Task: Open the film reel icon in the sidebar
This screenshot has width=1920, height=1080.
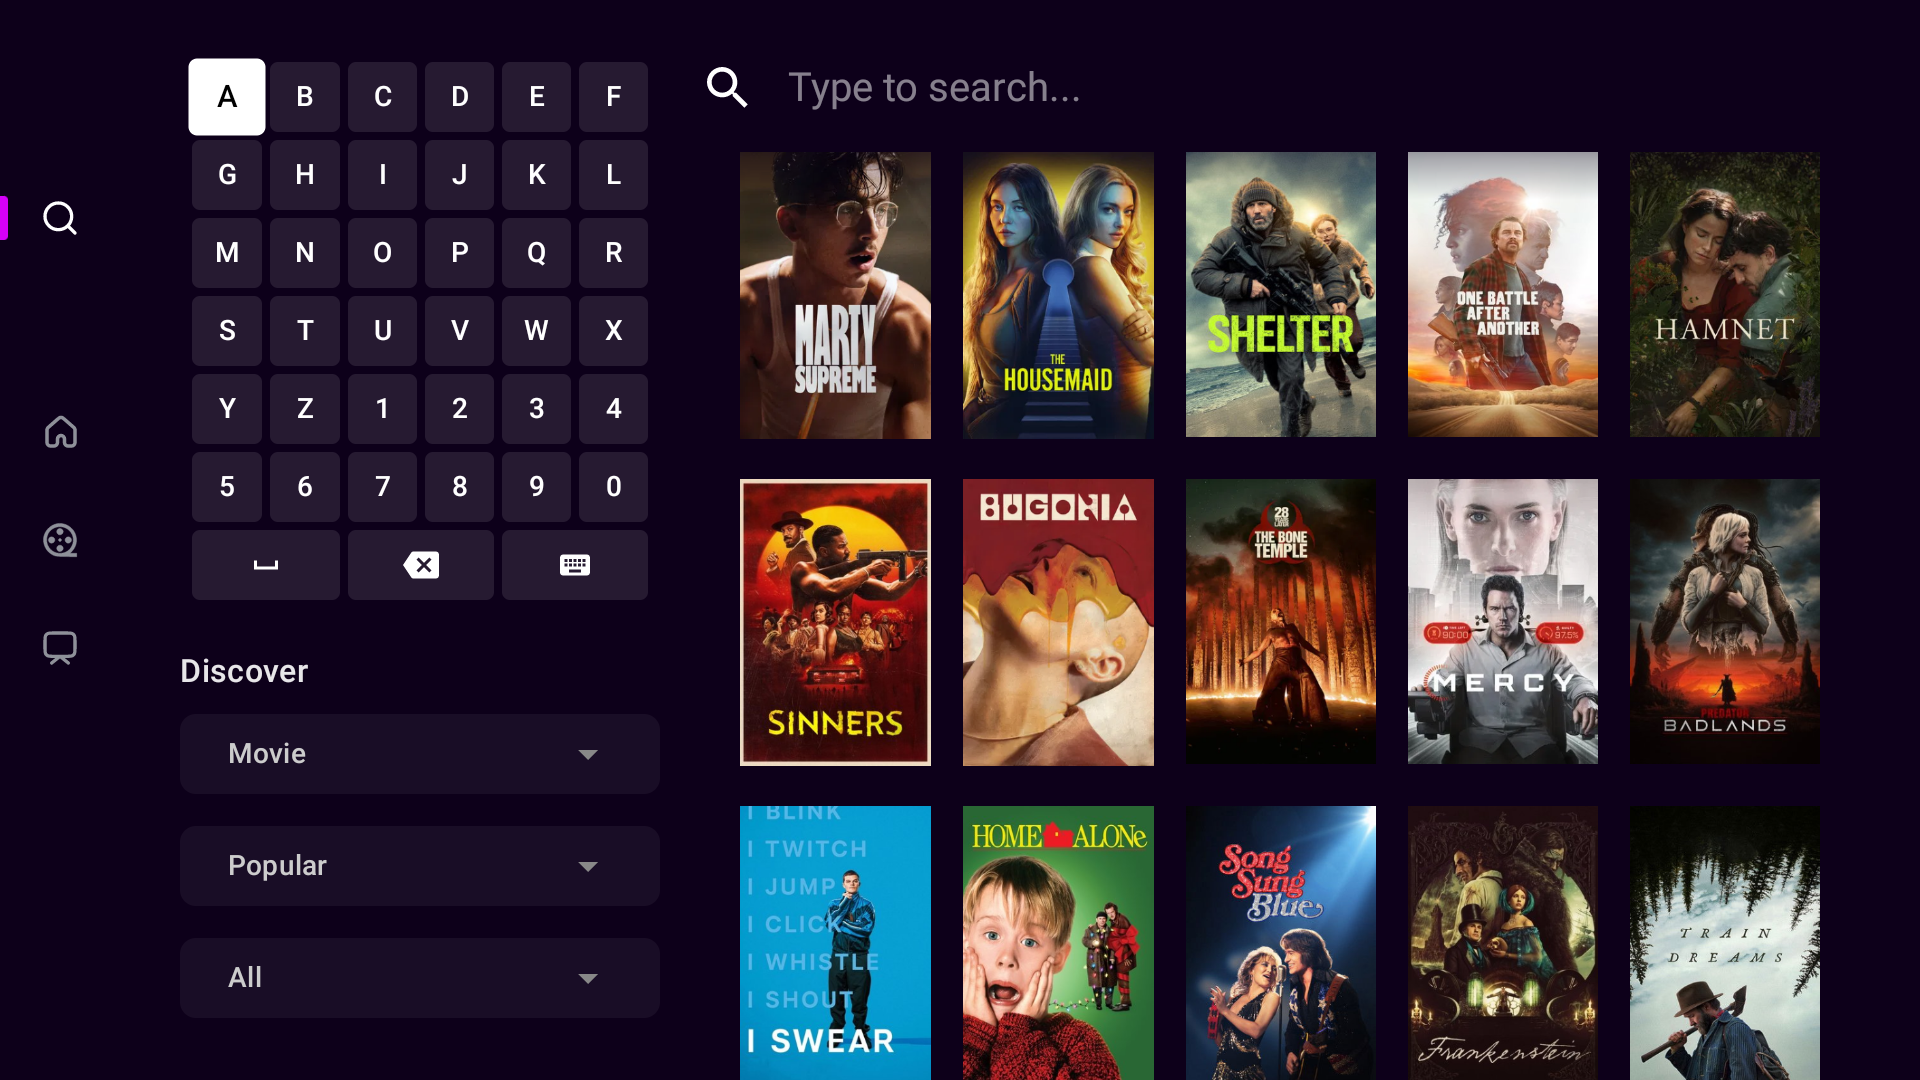Action: click(60, 540)
